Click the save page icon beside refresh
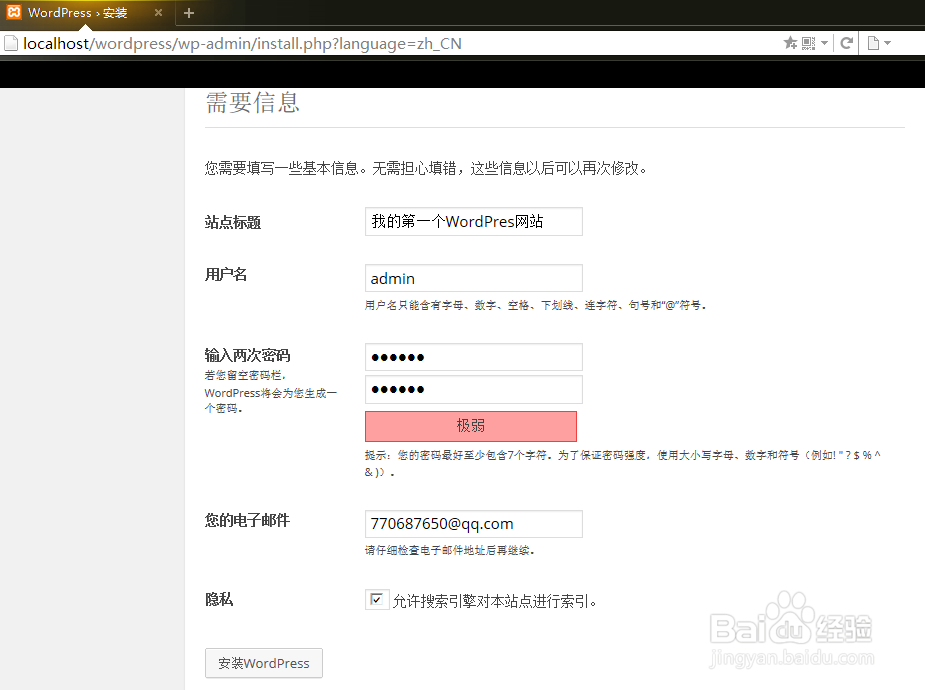Image resolution: width=925 pixels, height=690 pixels. coord(874,43)
